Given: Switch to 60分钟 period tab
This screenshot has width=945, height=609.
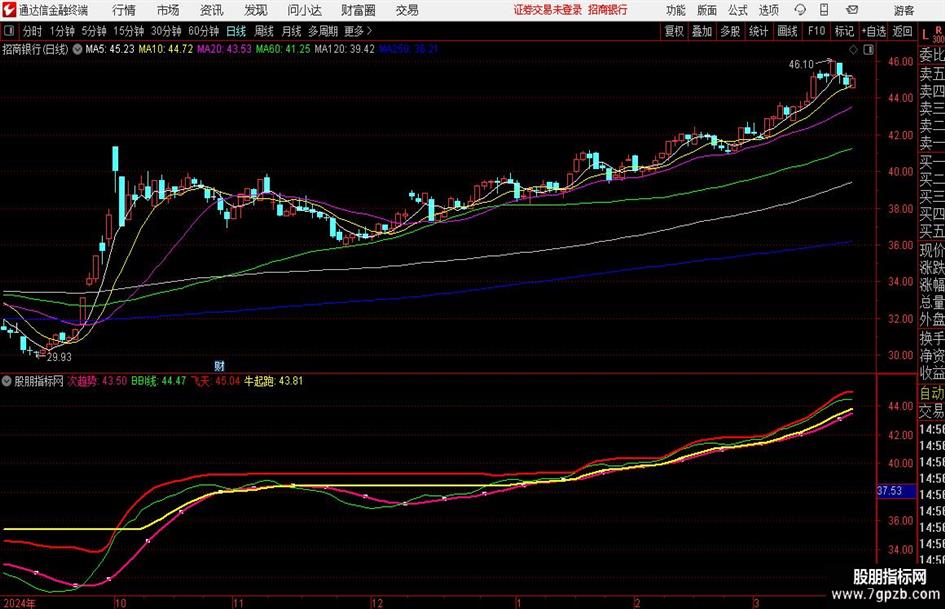Looking at the screenshot, I should coord(203,31).
